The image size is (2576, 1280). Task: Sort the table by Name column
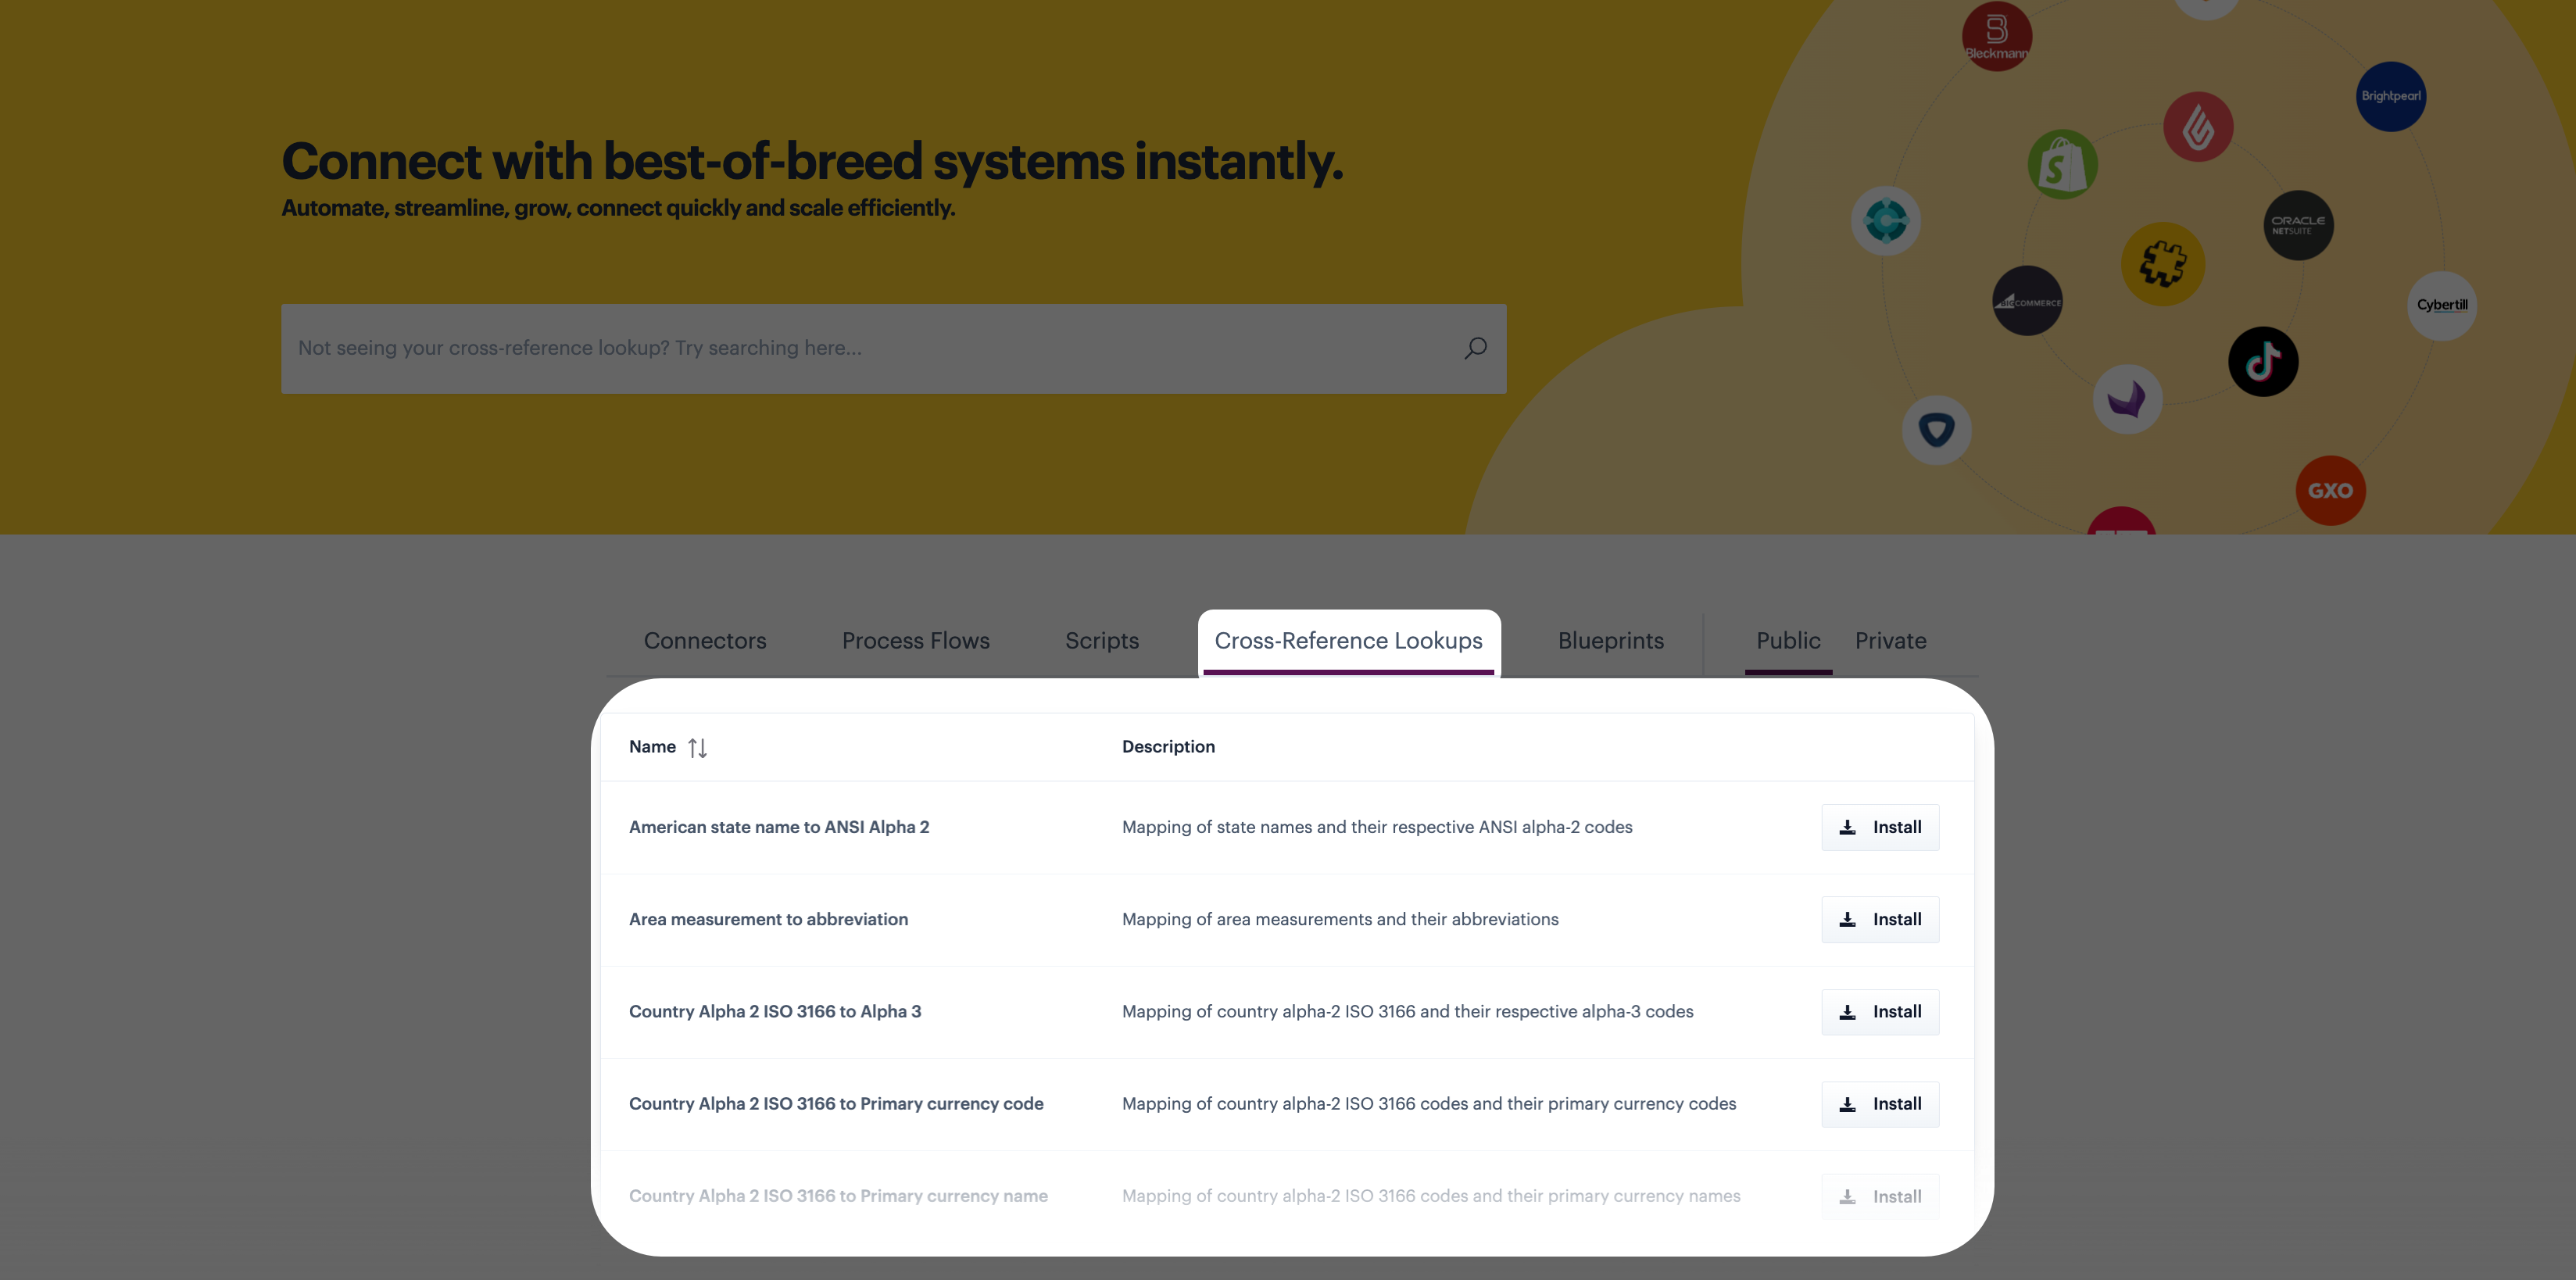pos(697,748)
